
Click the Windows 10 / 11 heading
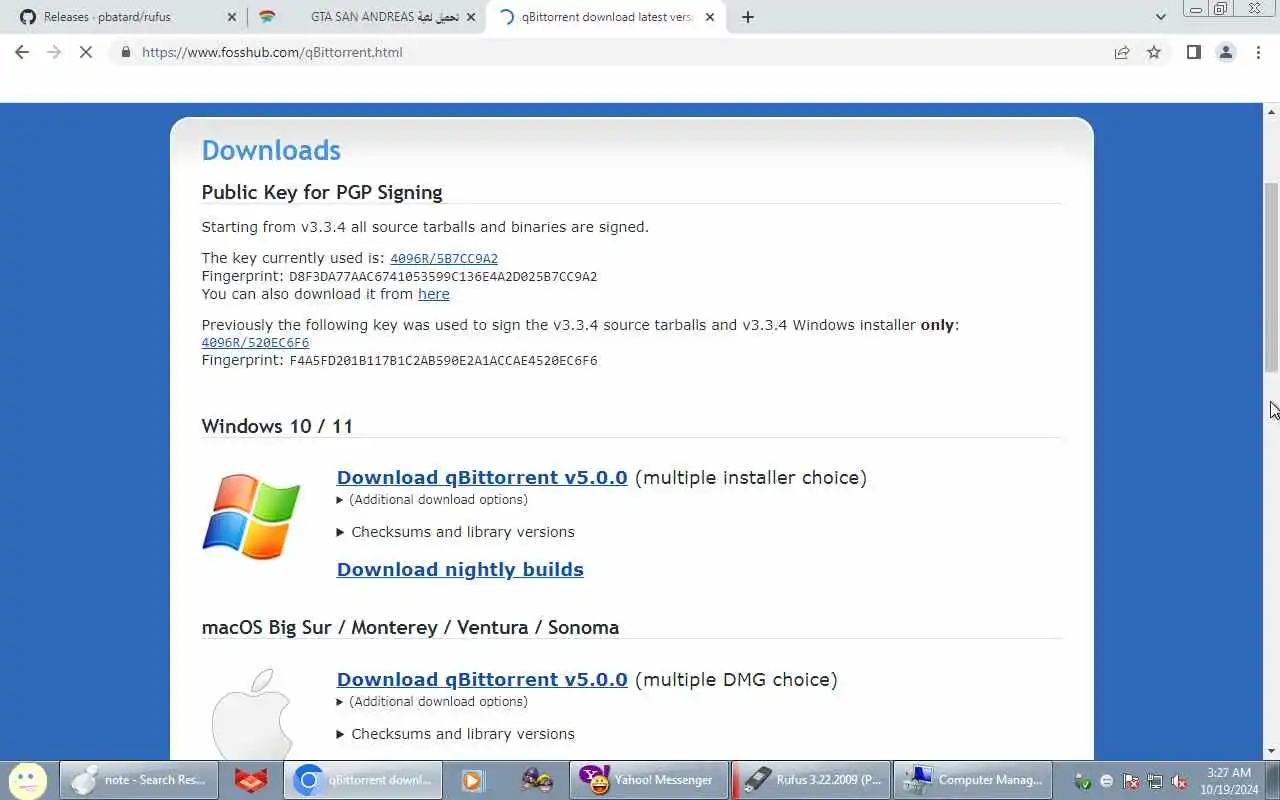tap(277, 426)
